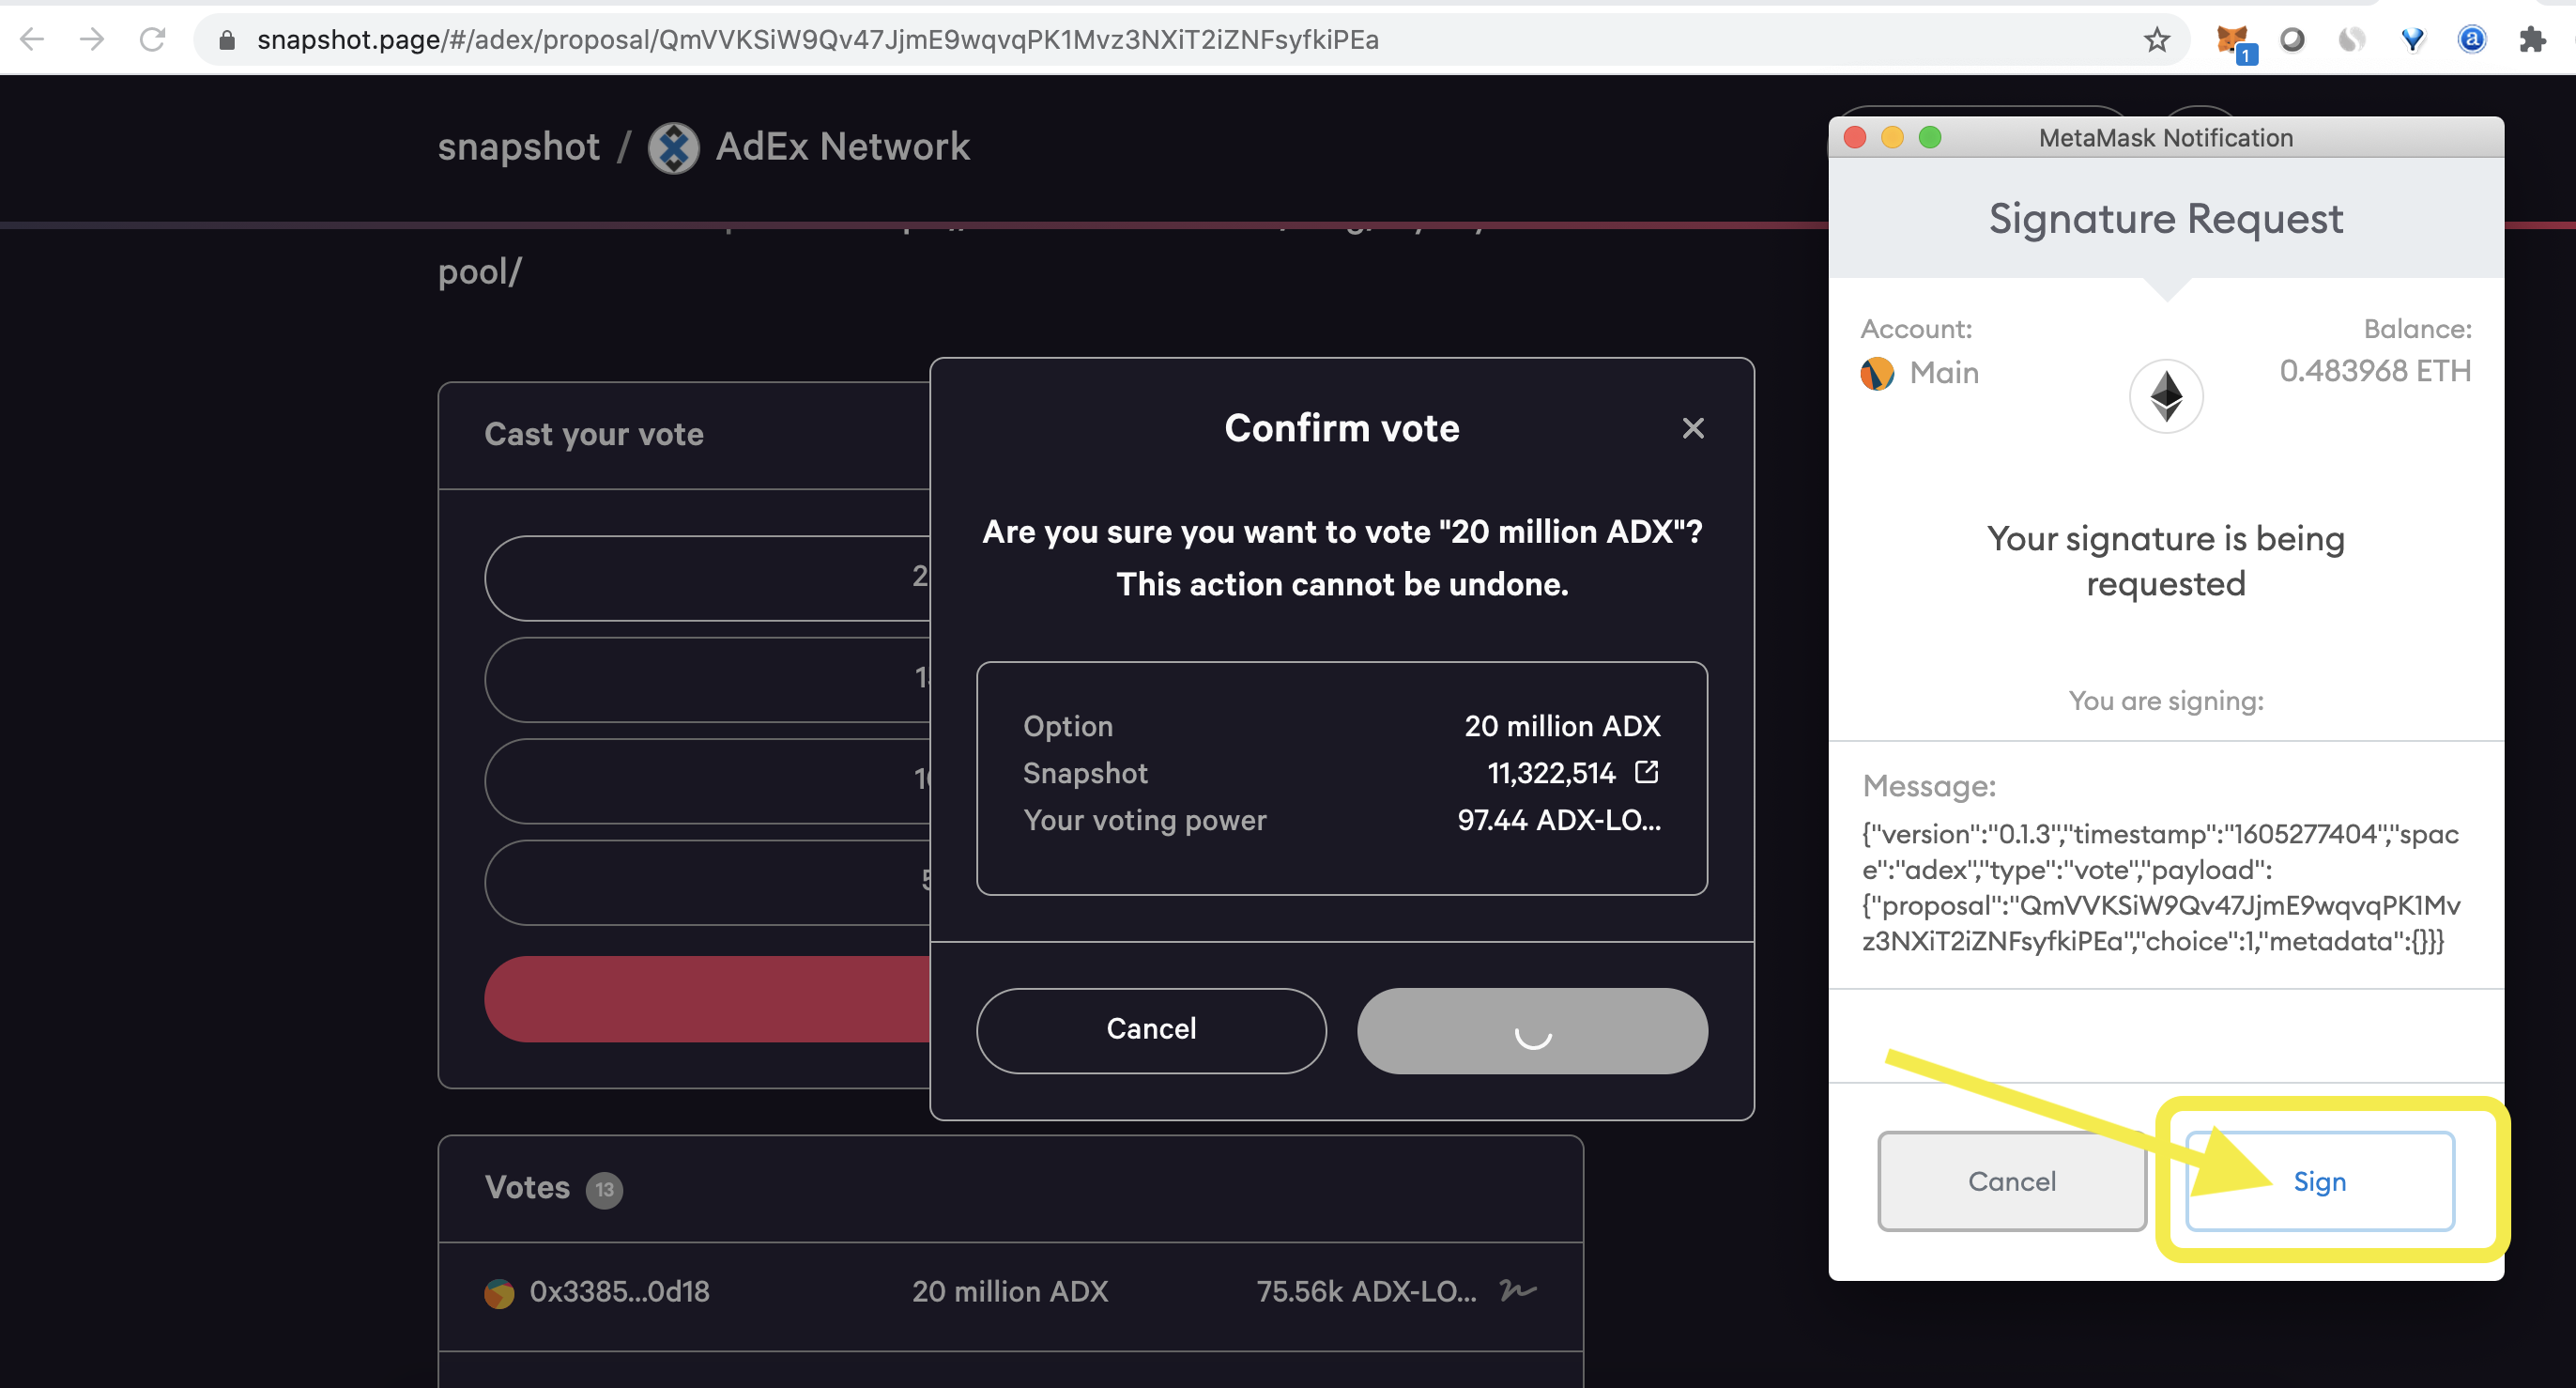The image size is (2576, 1388).
Task: Click the Main account name in MetaMask
Action: 1944,373
